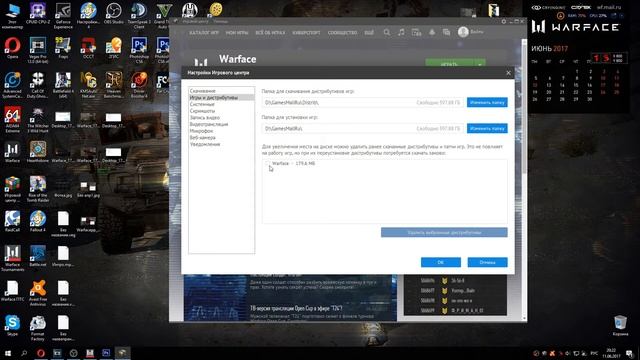Open Battle.net desktop shortcut

point(38,256)
